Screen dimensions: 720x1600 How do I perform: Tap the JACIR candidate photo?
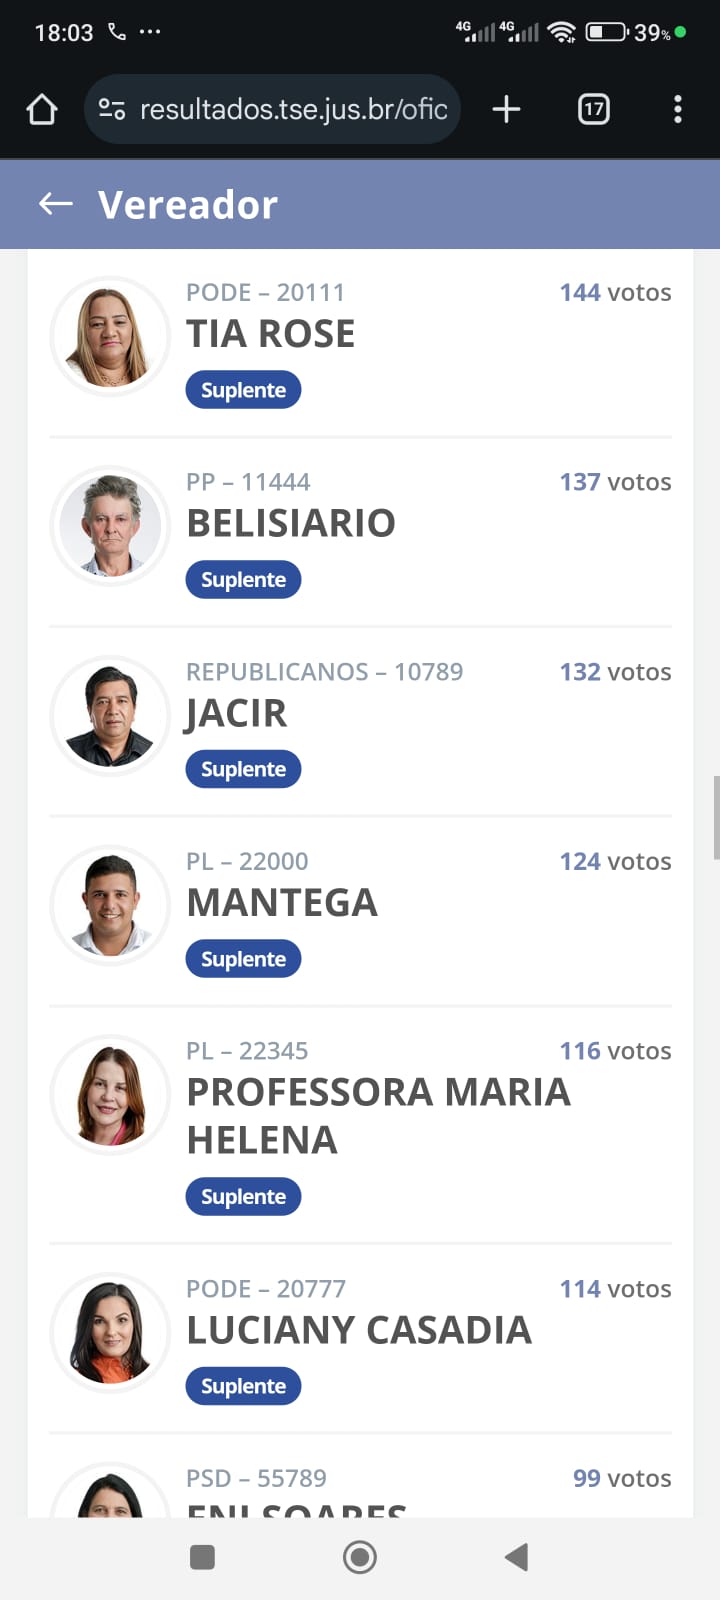(110, 716)
